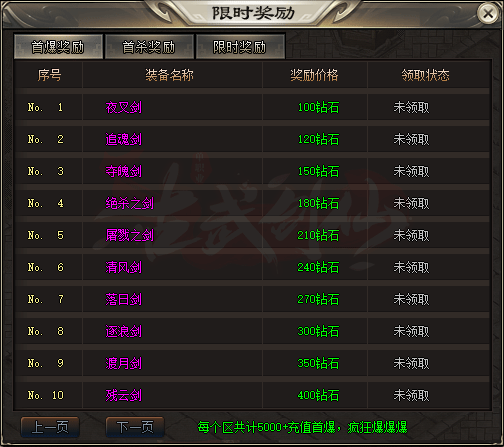
Task: Click the 追魂剑 item entry
Action: click(x=124, y=139)
